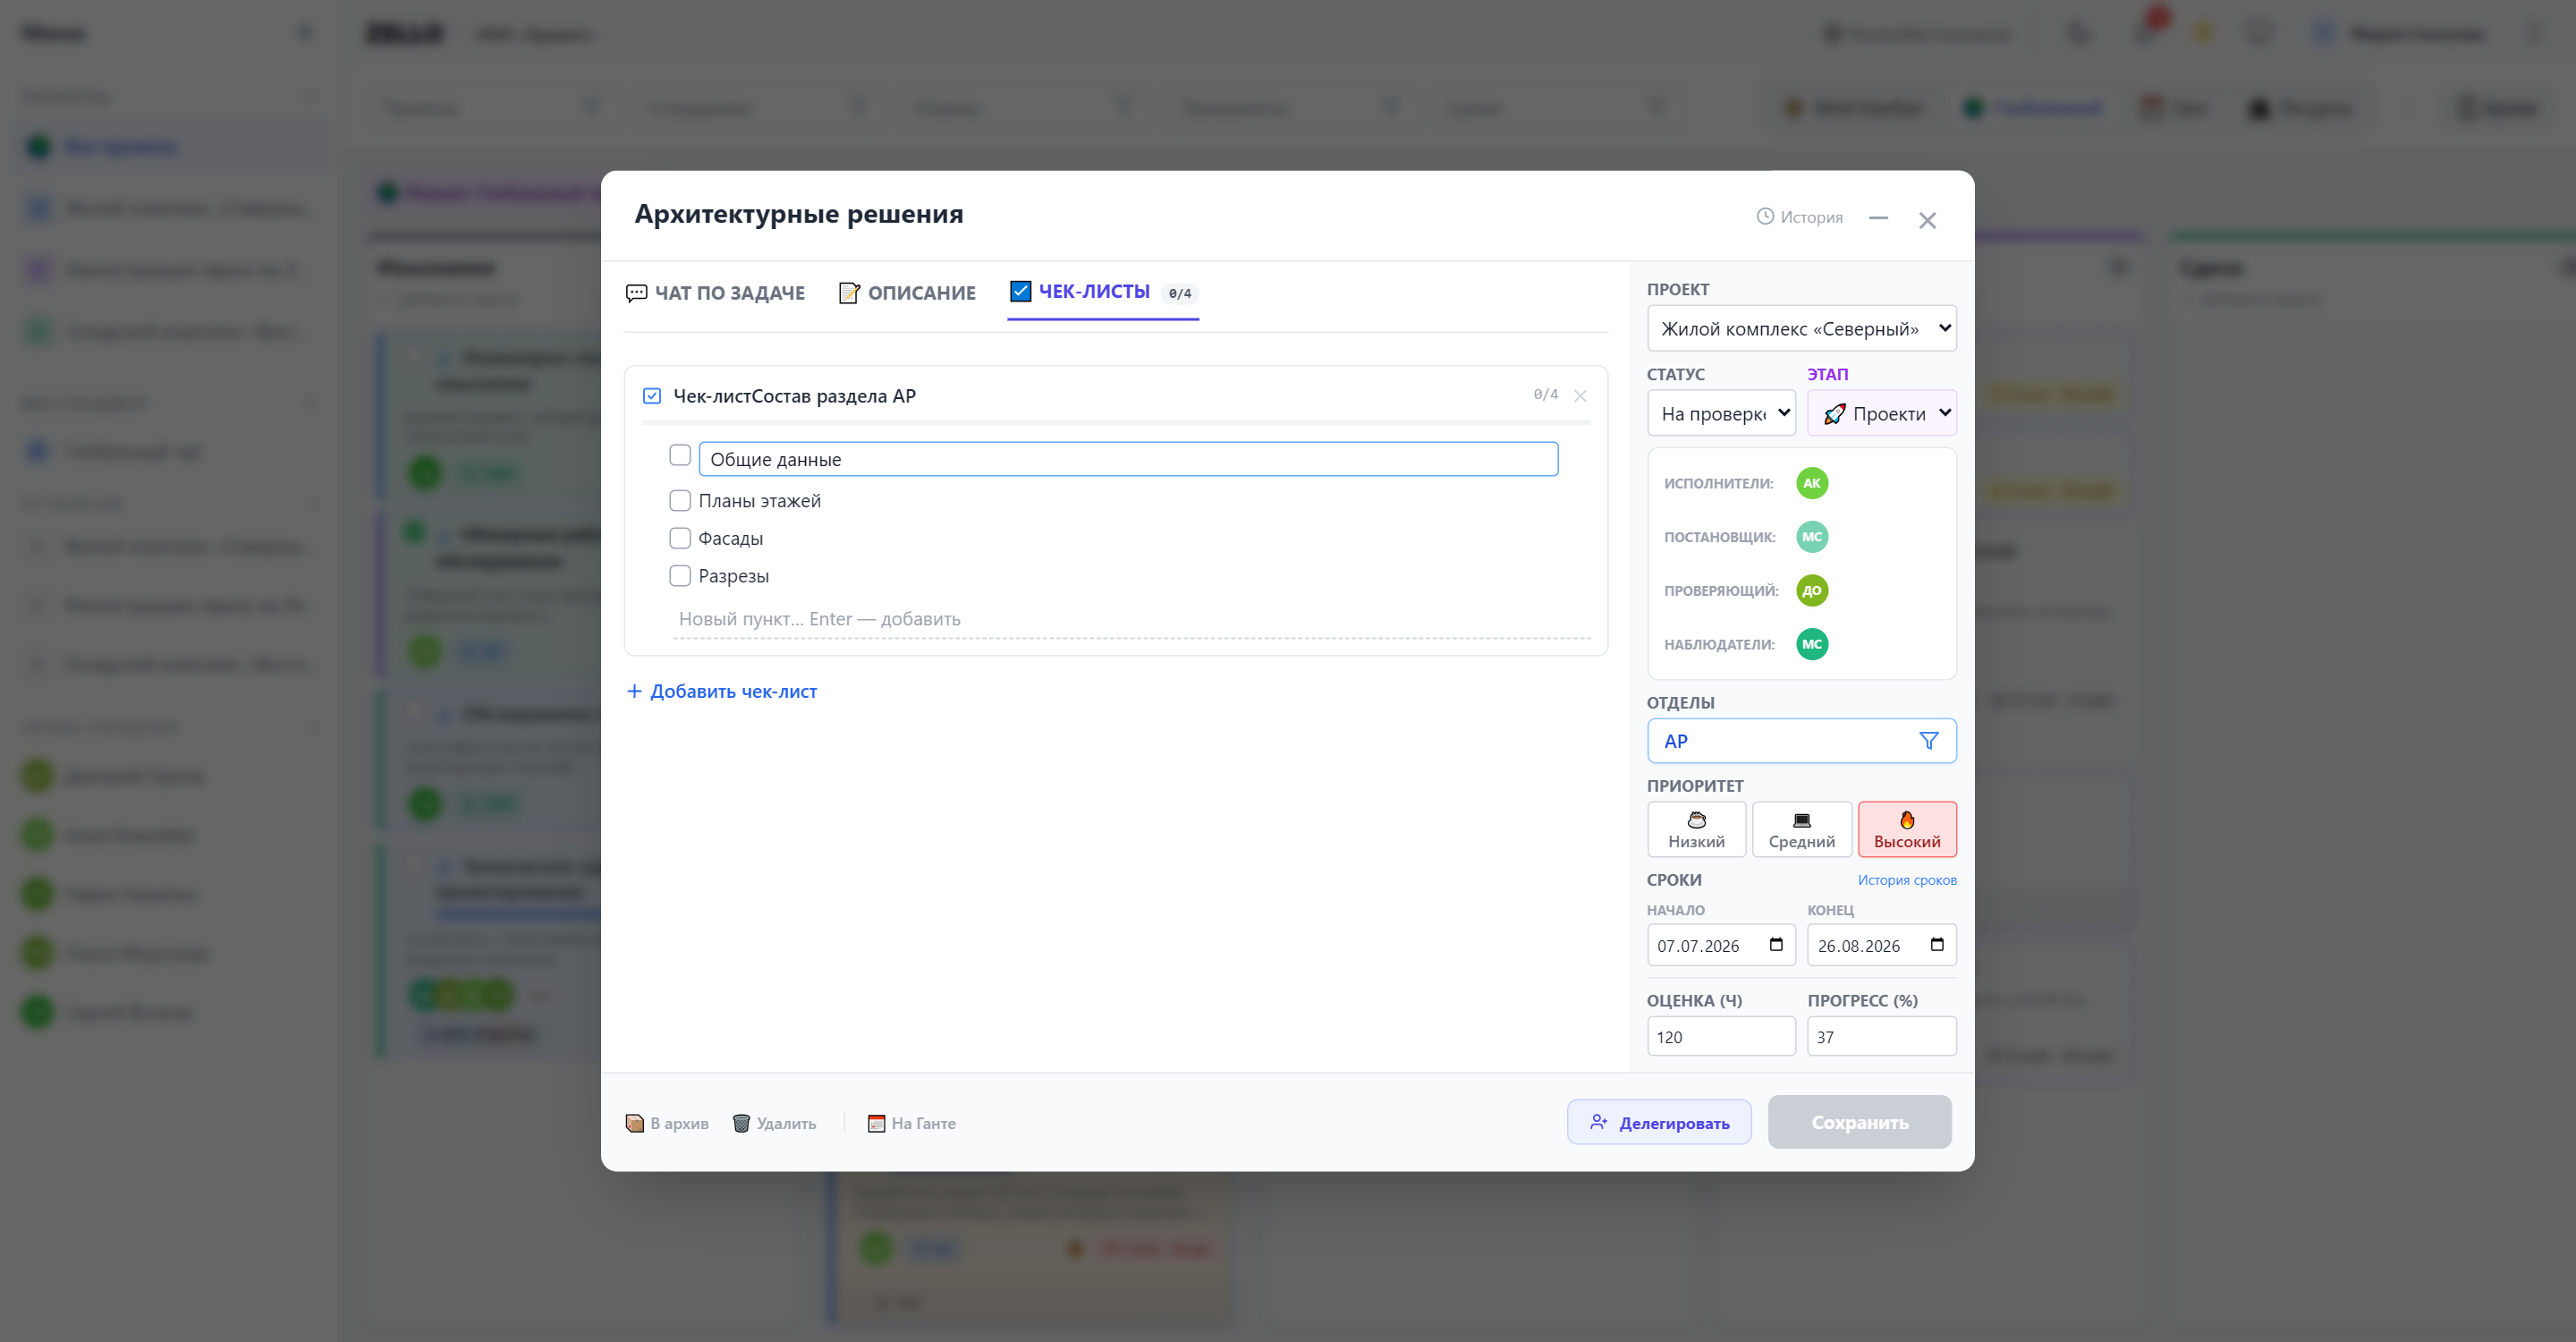
Task: Click the ДО reviewer avatar
Action: (x=1812, y=591)
